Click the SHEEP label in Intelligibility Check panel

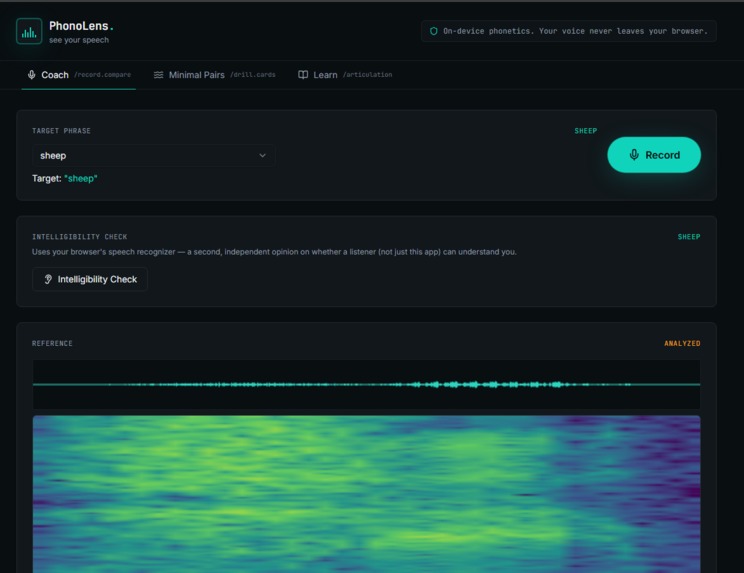(x=689, y=237)
